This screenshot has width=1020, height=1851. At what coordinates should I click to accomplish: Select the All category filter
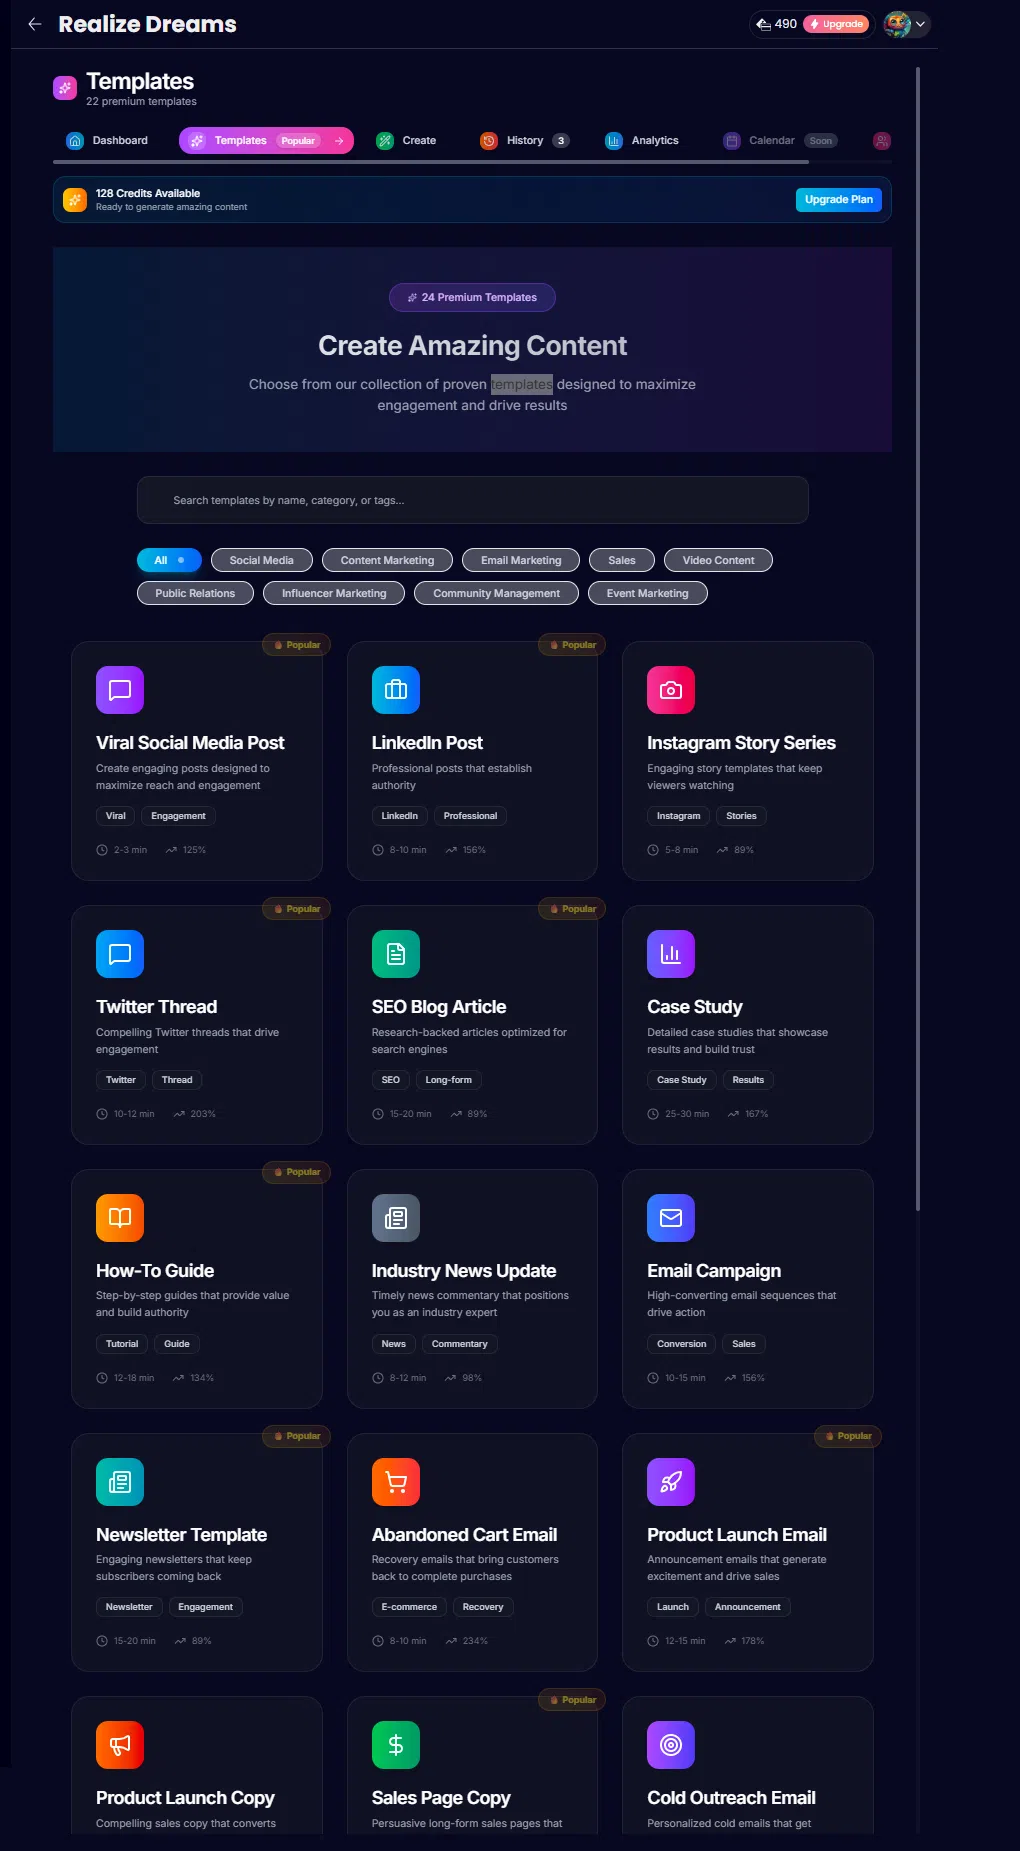(169, 561)
